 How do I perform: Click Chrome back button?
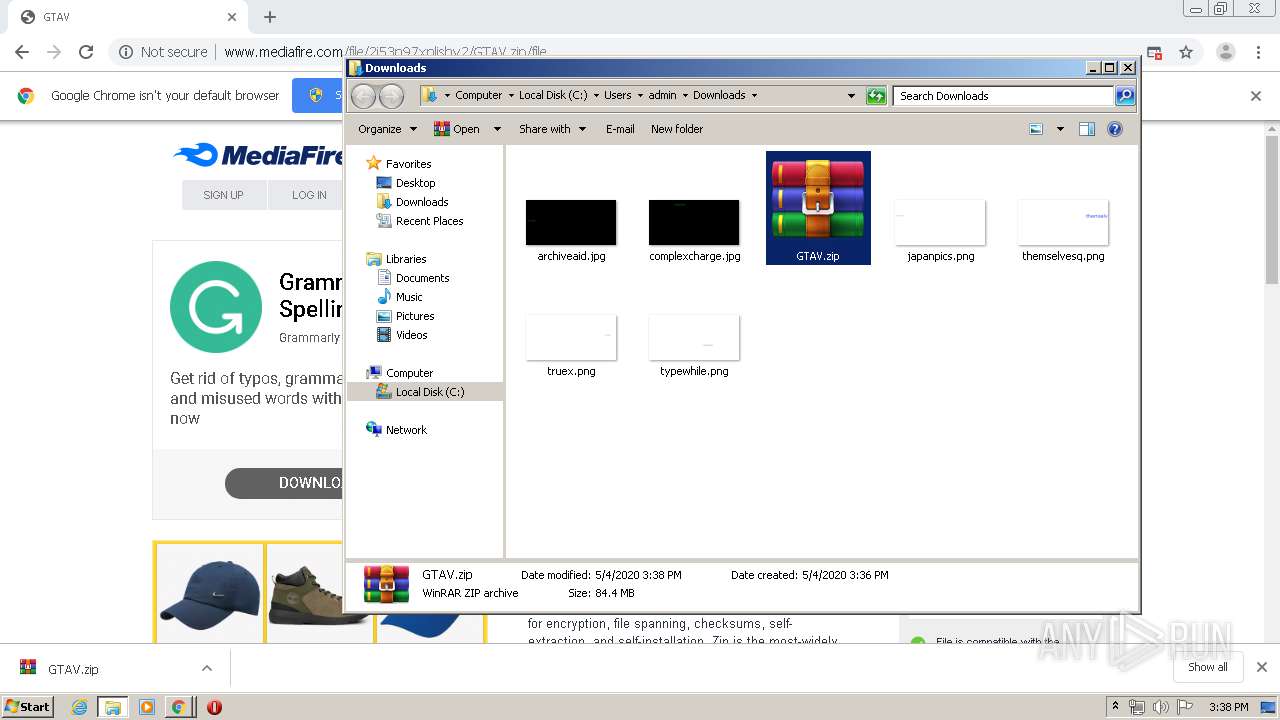pyautogui.click(x=22, y=52)
